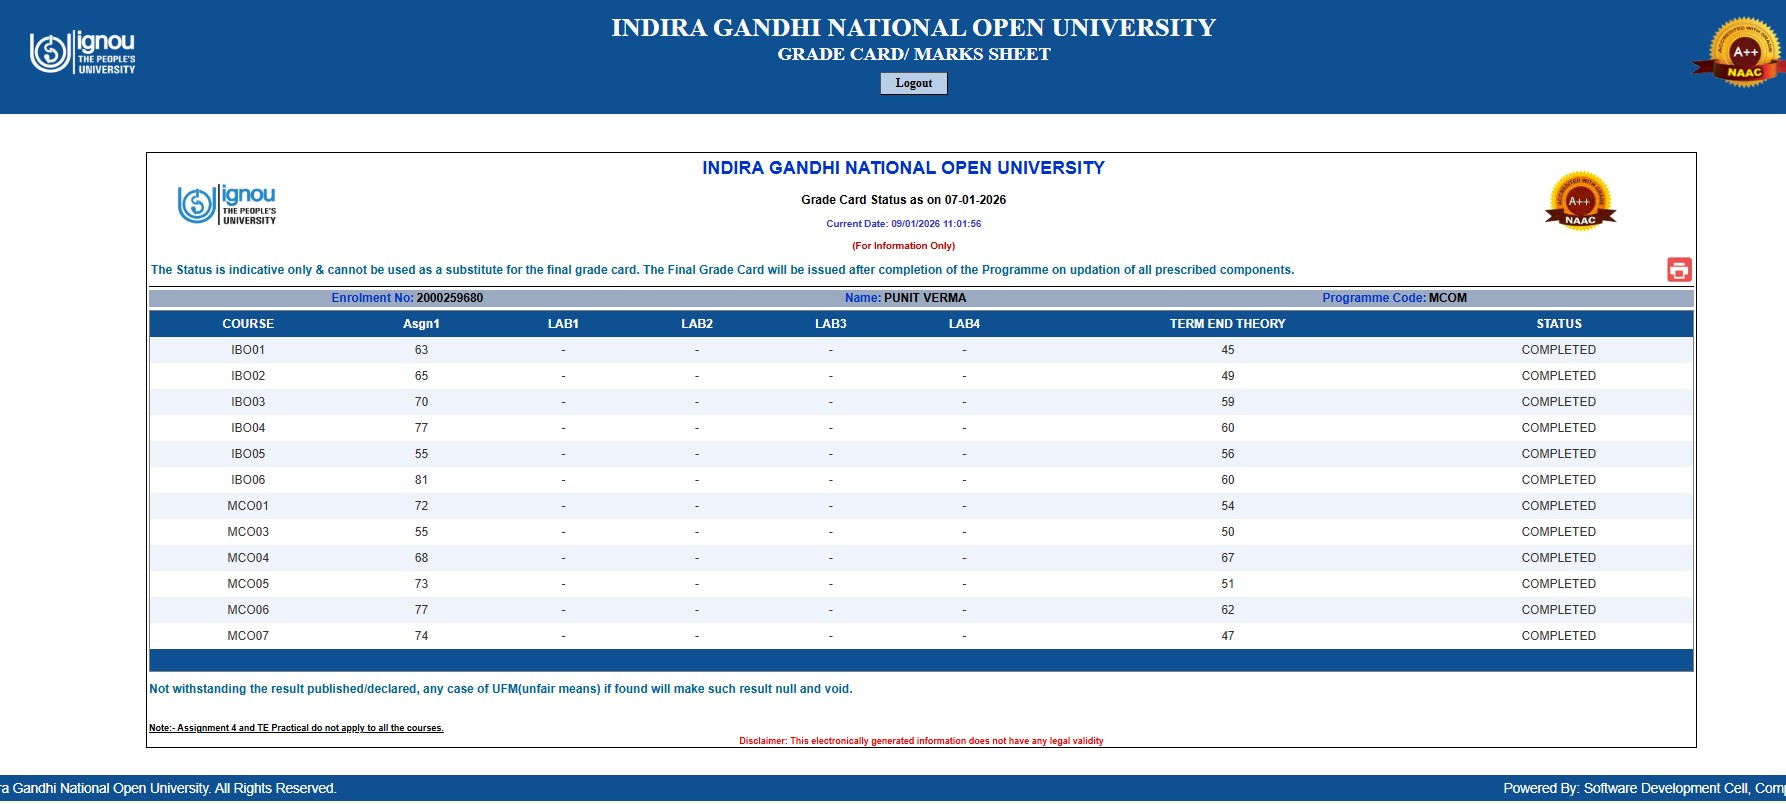Click the IBO01 course code
The image size is (1786, 804).
tap(248, 350)
